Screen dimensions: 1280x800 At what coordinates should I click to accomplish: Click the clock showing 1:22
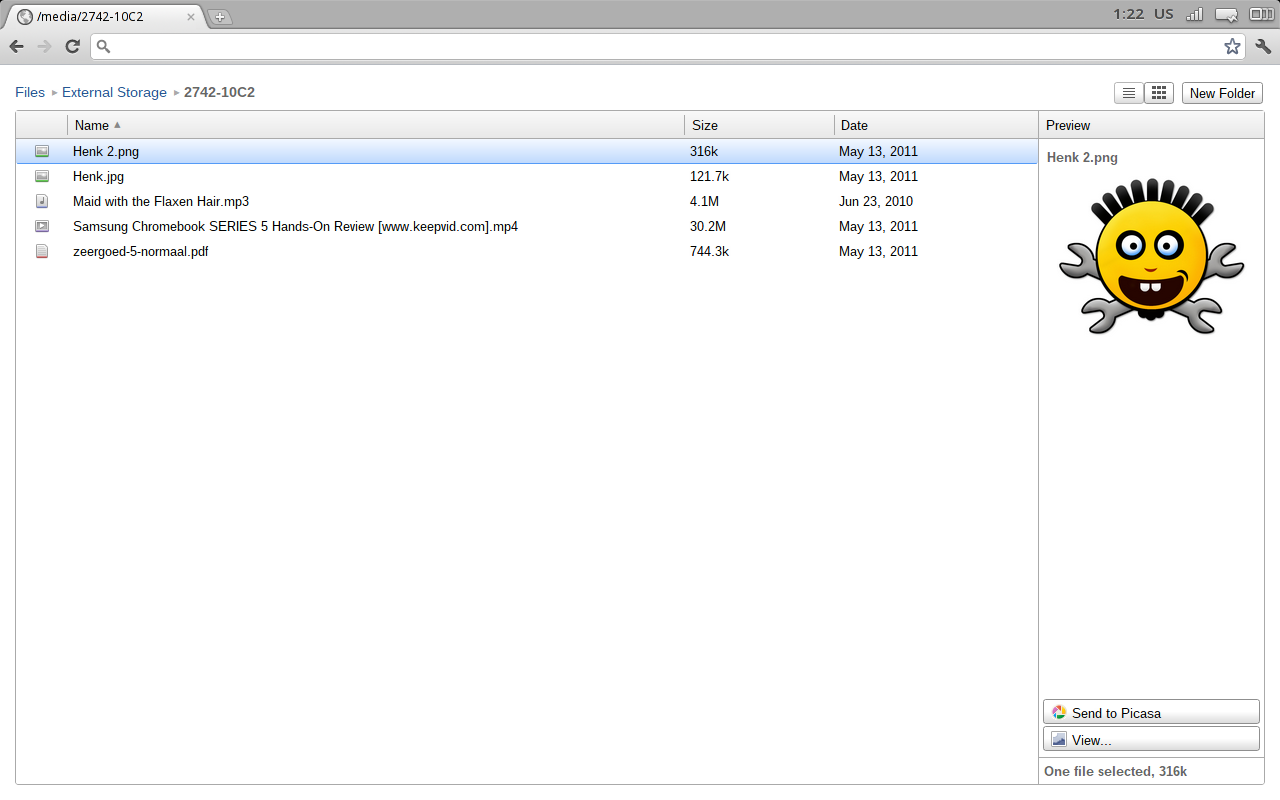(1128, 14)
